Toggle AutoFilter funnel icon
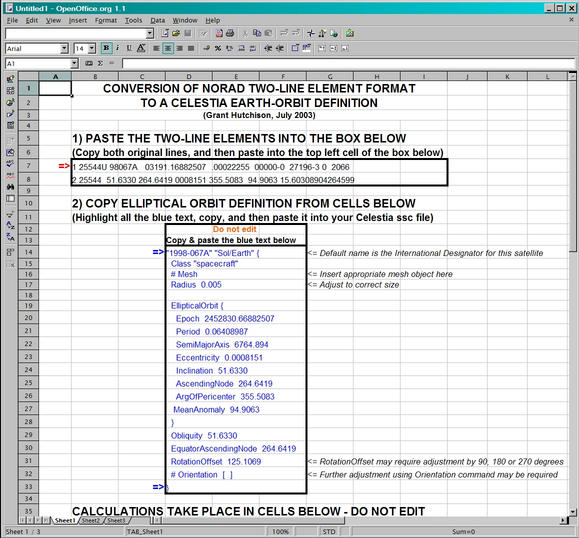579x538 pixels. tap(10, 214)
